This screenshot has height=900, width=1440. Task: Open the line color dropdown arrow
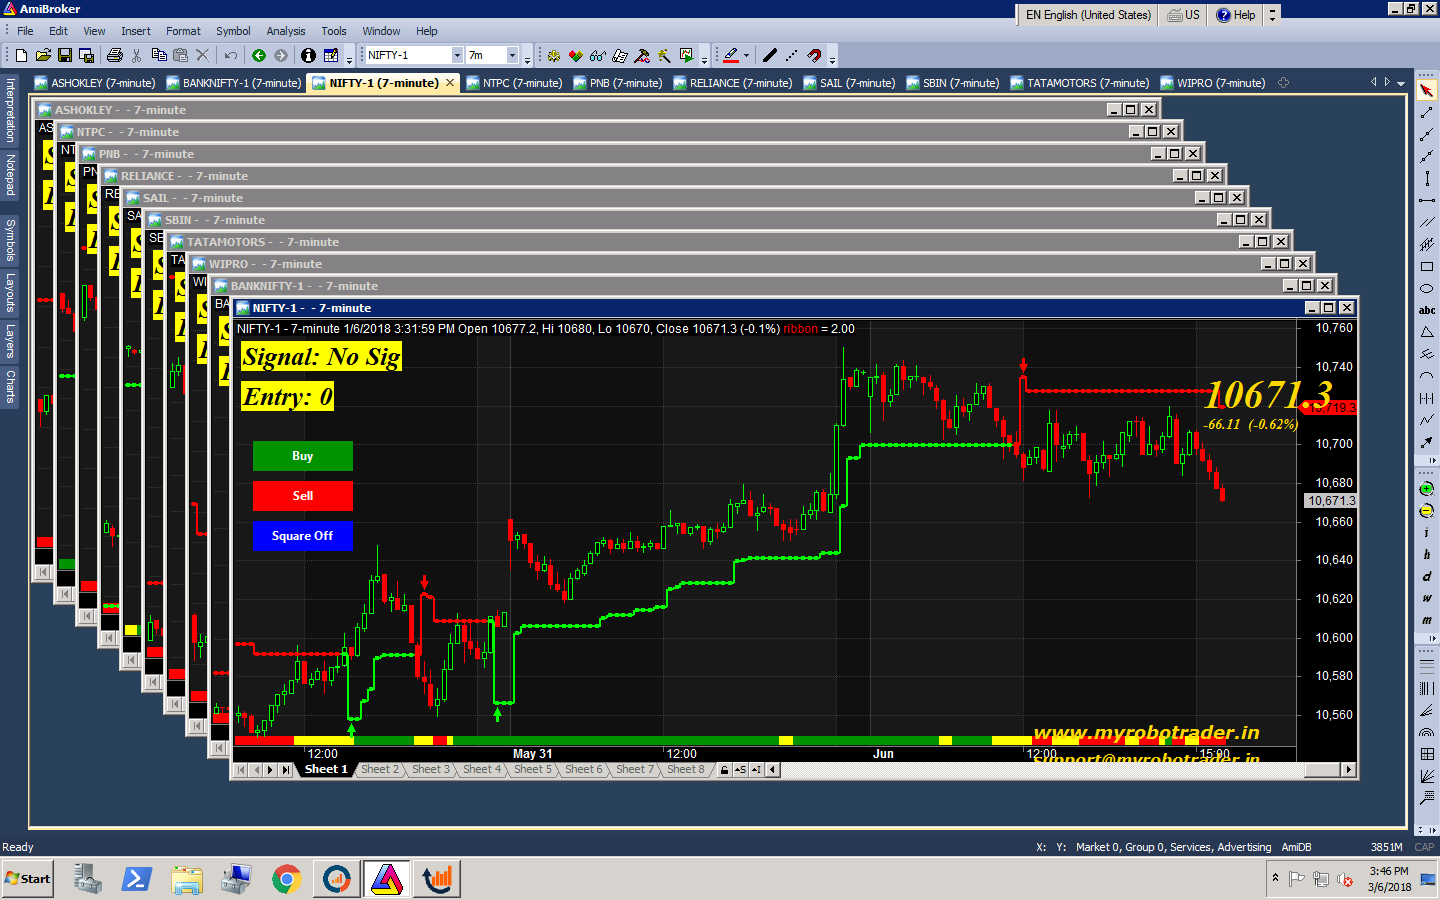click(746, 56)
